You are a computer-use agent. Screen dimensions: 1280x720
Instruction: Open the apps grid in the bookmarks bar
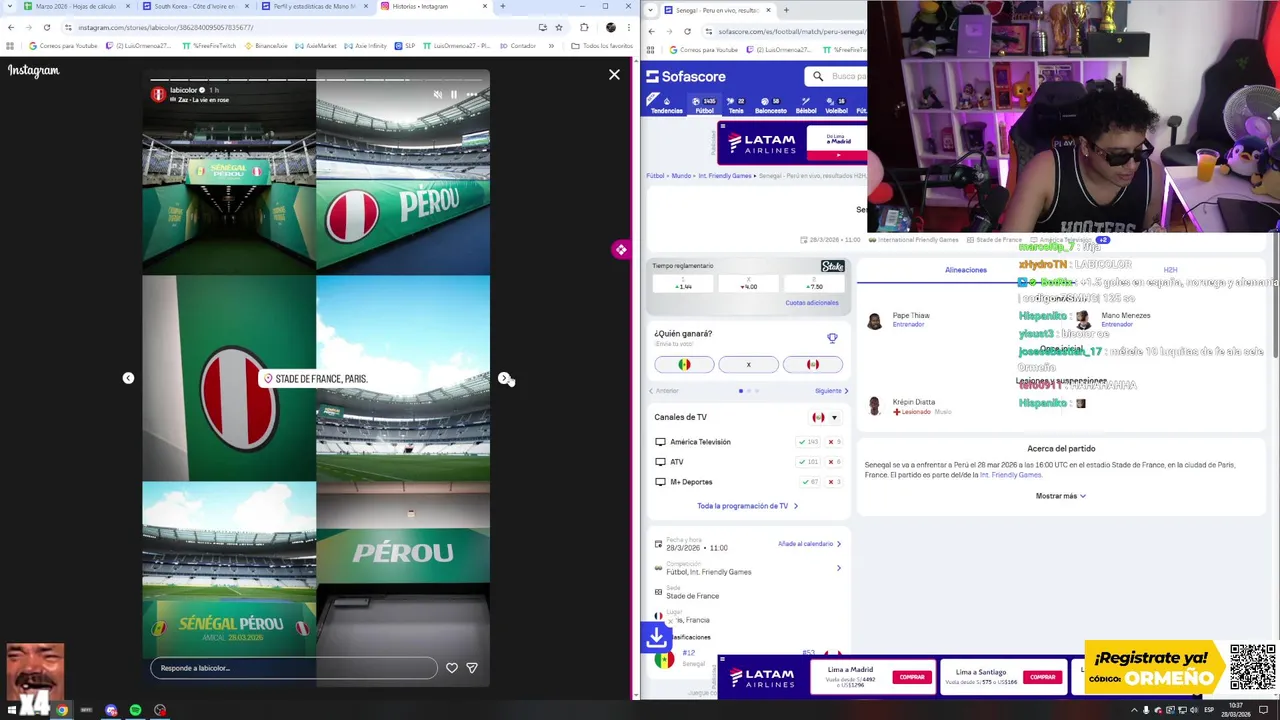coord(10,46)
